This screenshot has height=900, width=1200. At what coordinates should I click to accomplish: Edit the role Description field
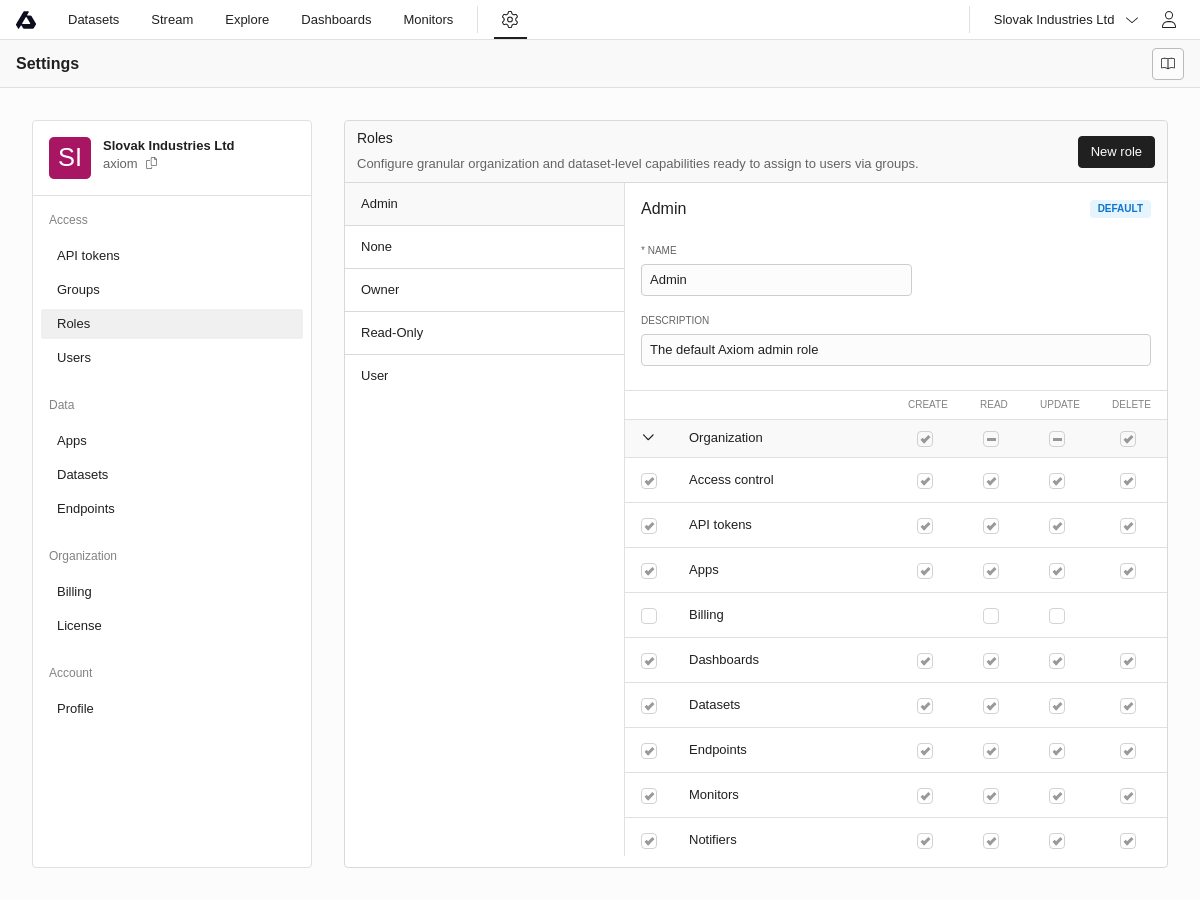(895, 350)
